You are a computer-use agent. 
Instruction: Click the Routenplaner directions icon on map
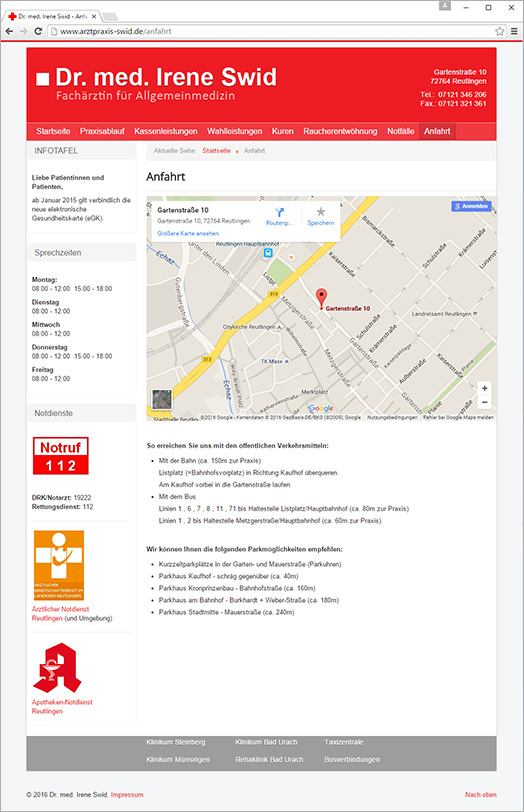[x=280, y=212]
